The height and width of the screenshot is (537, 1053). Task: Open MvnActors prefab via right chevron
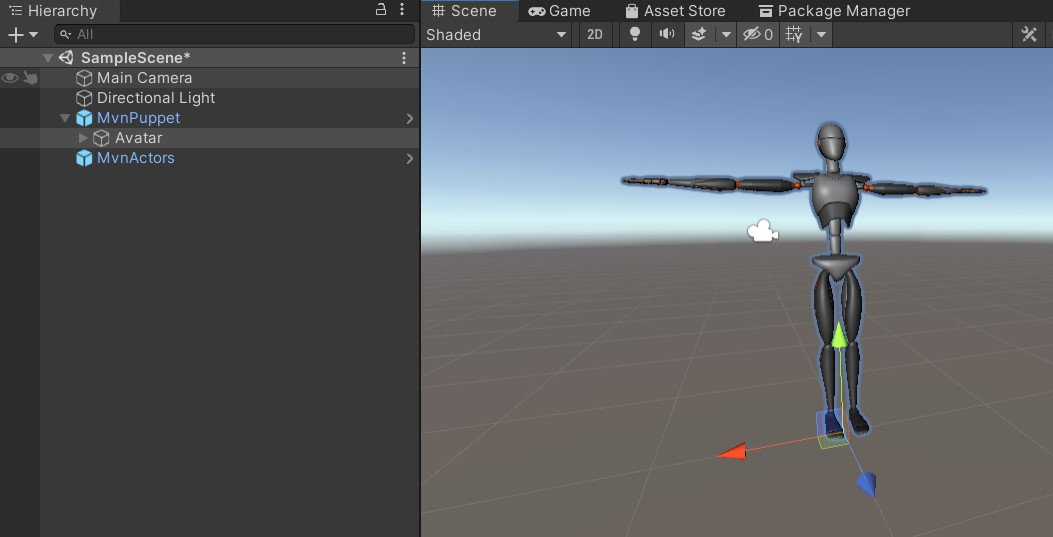(x=410, y=159)
